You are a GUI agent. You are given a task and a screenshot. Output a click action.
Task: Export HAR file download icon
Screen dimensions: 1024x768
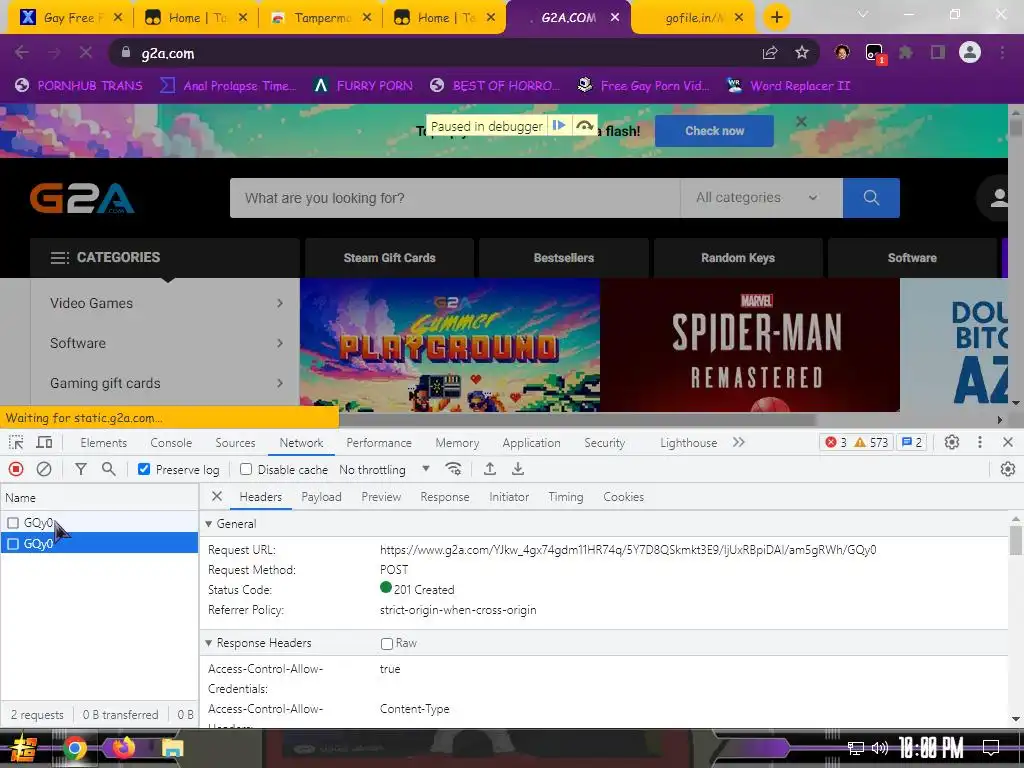point(518,469)
